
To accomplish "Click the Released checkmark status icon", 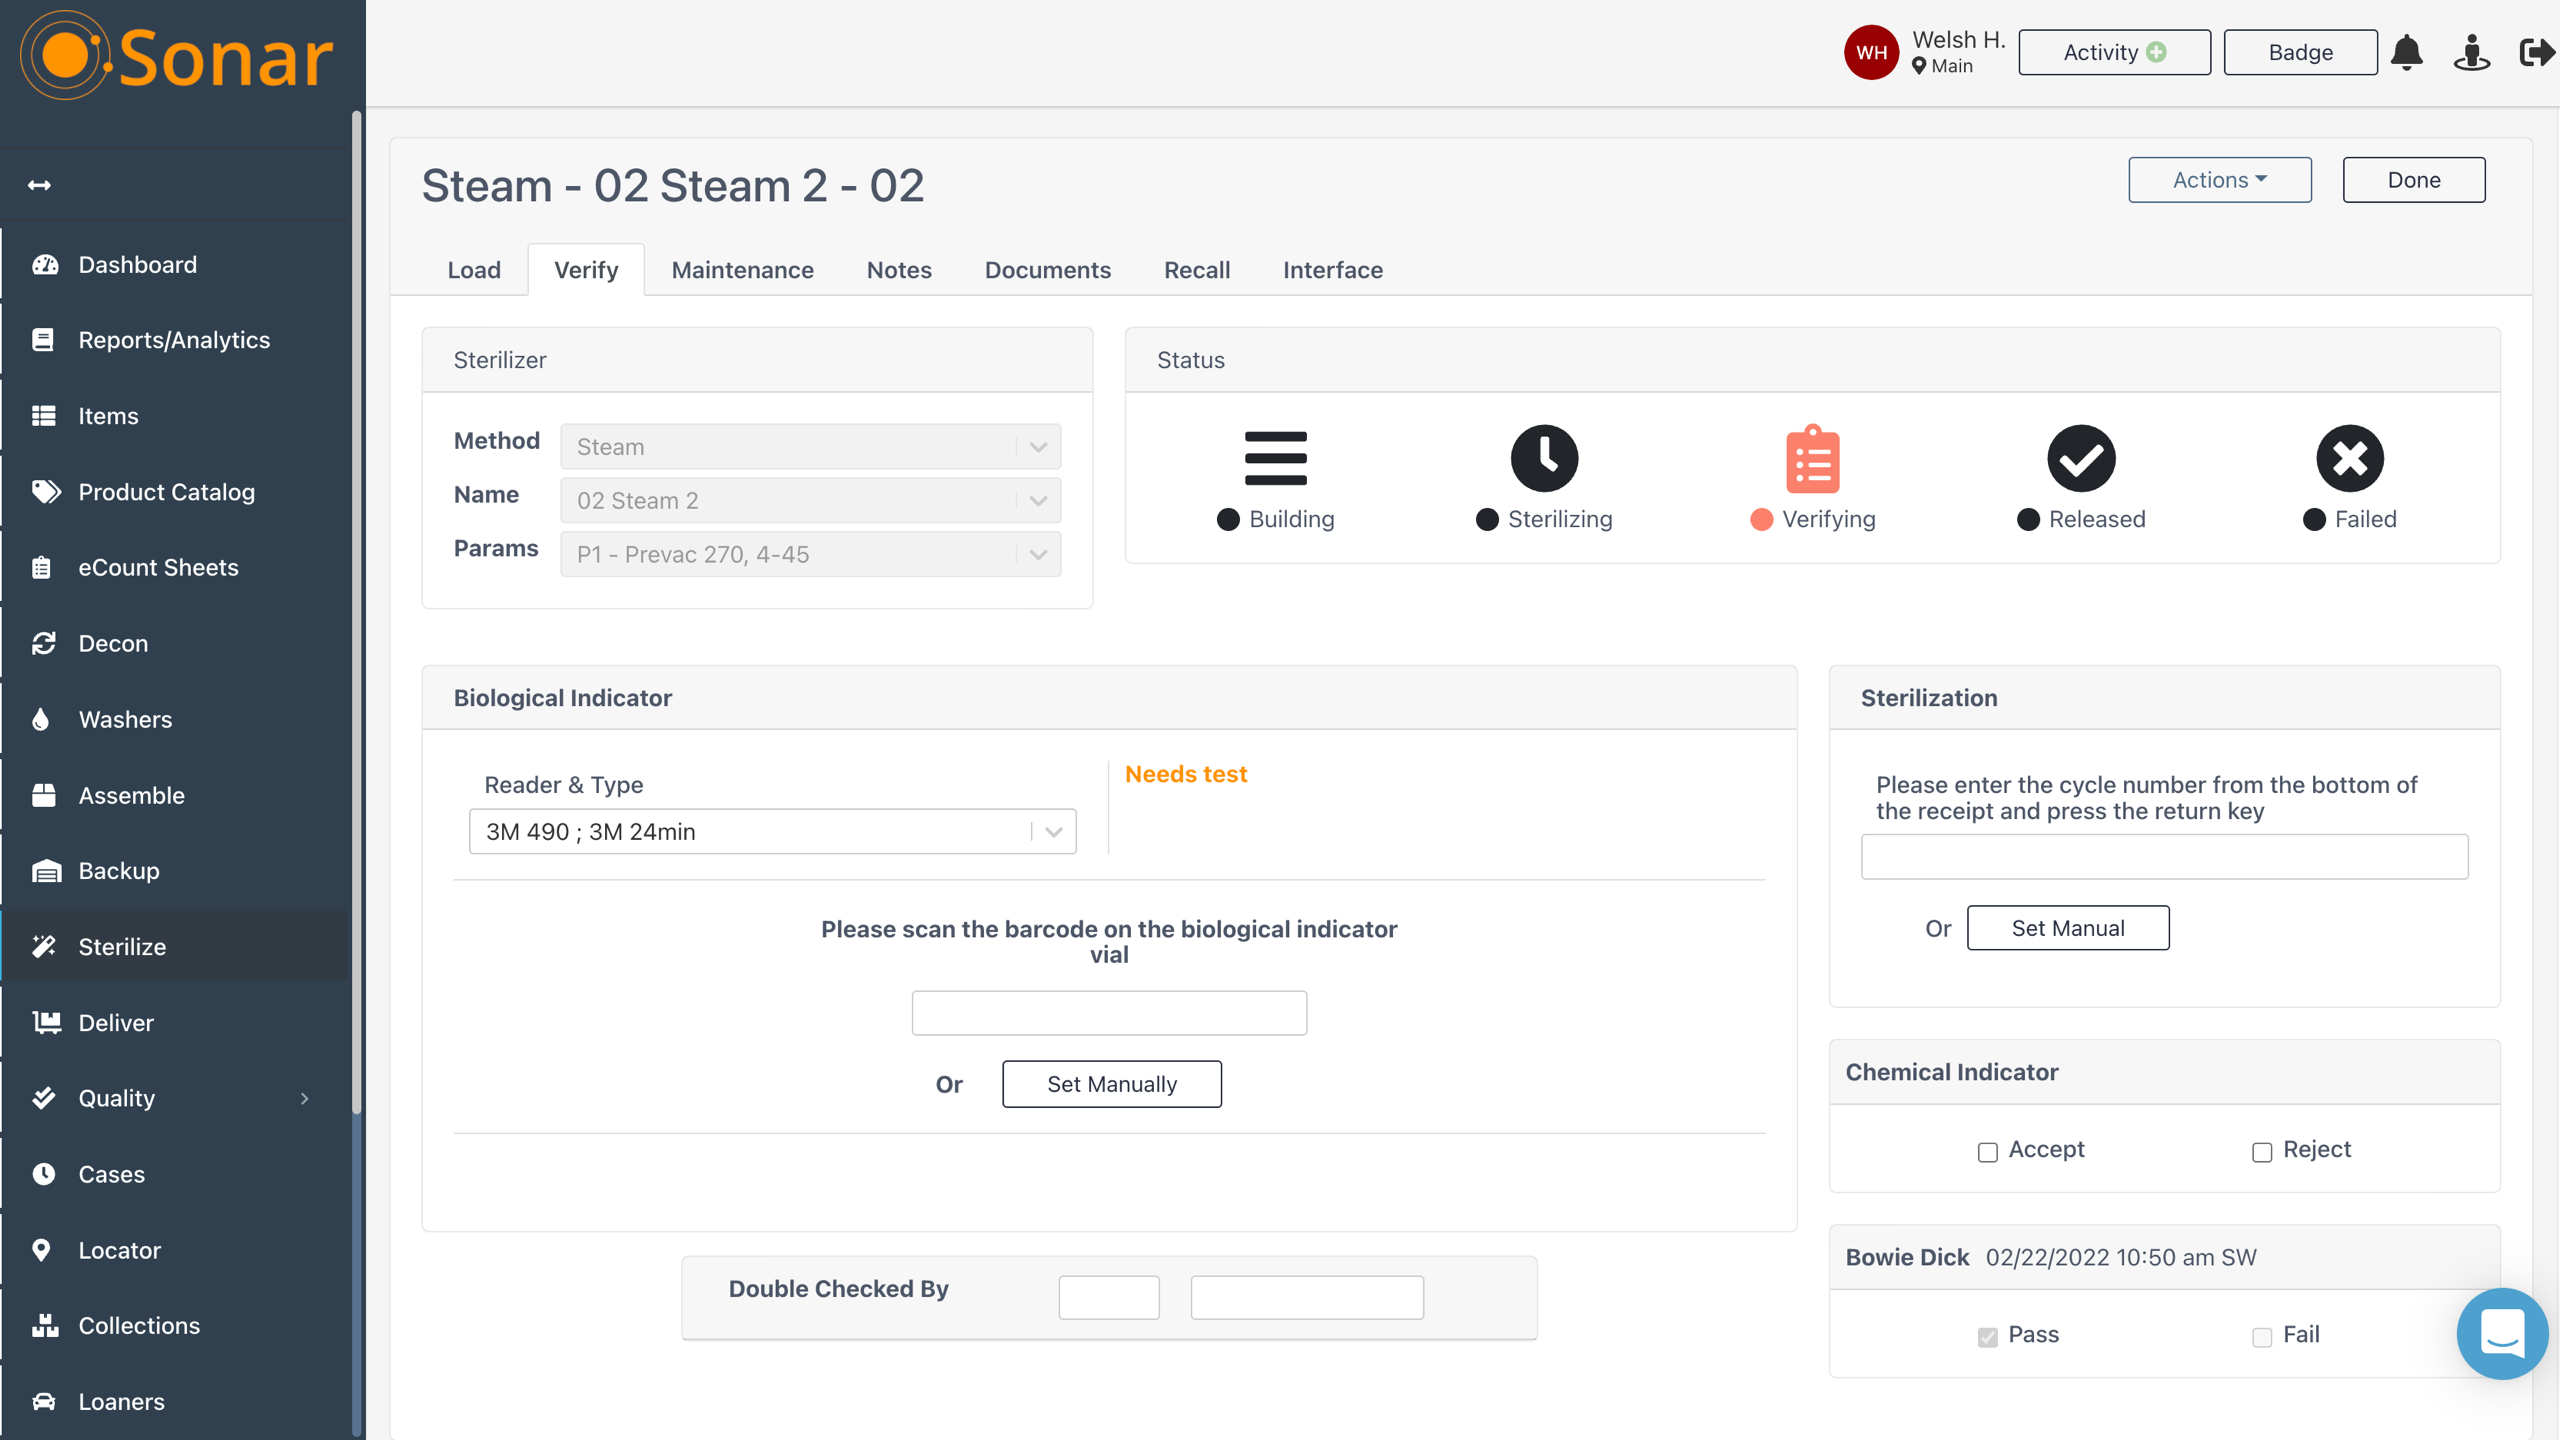I will coord(2081,459).
